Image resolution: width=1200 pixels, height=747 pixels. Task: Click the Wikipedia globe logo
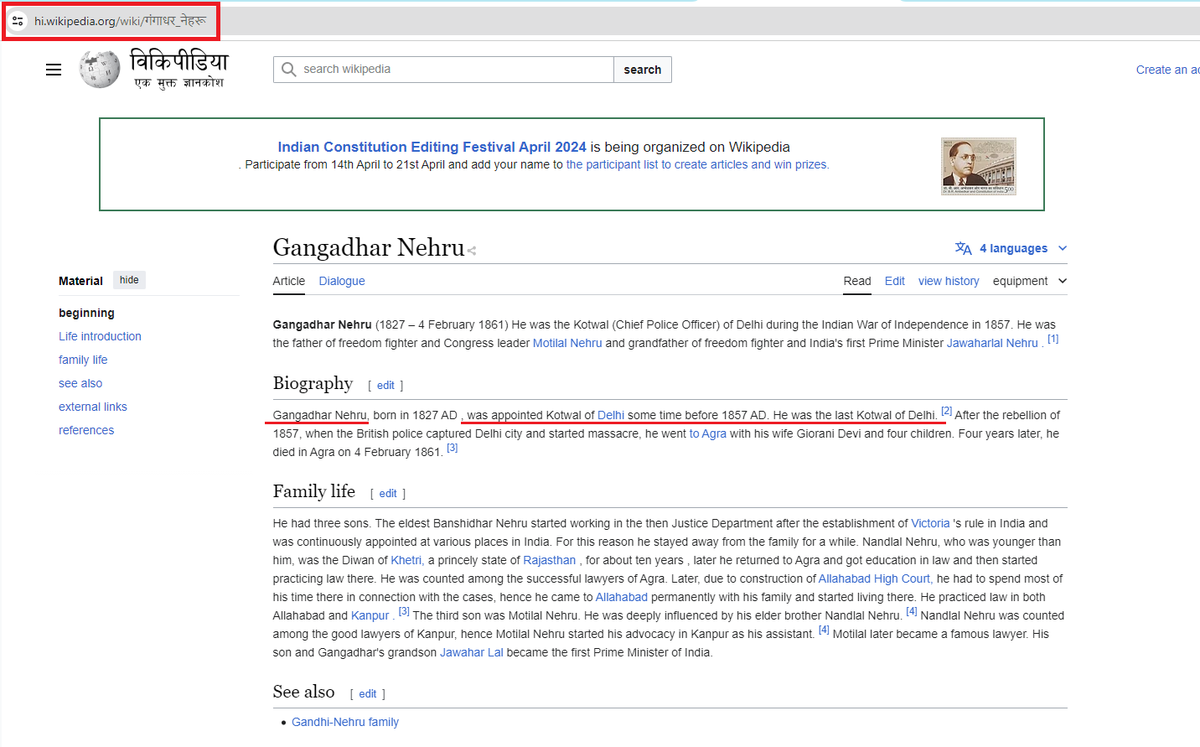click(99, 69)
